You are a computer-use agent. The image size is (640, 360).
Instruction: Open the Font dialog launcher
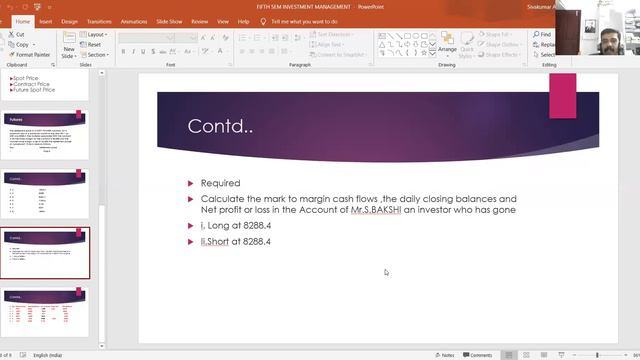point(230,65)
